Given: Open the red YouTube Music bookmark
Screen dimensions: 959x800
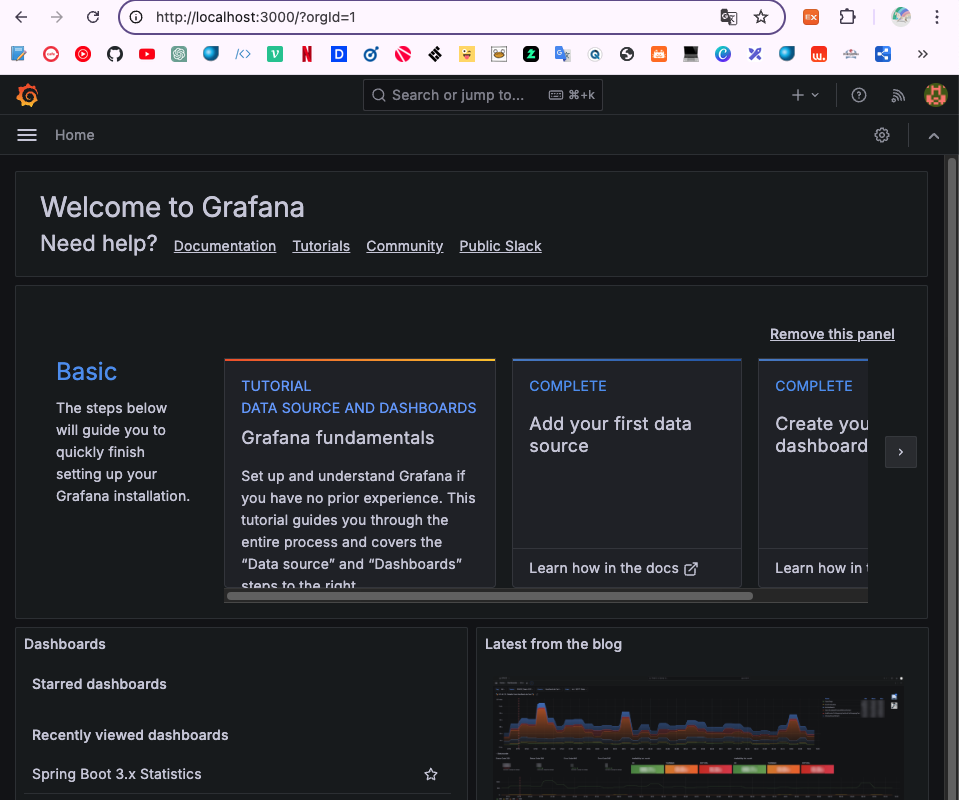Looking at the screenshot, I should pos(83,54).
